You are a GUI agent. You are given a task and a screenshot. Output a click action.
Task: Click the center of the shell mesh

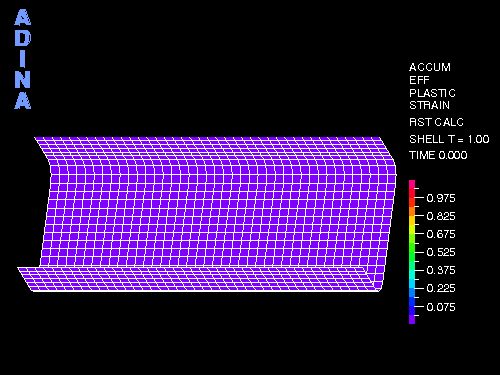click(x=213, y=213)
